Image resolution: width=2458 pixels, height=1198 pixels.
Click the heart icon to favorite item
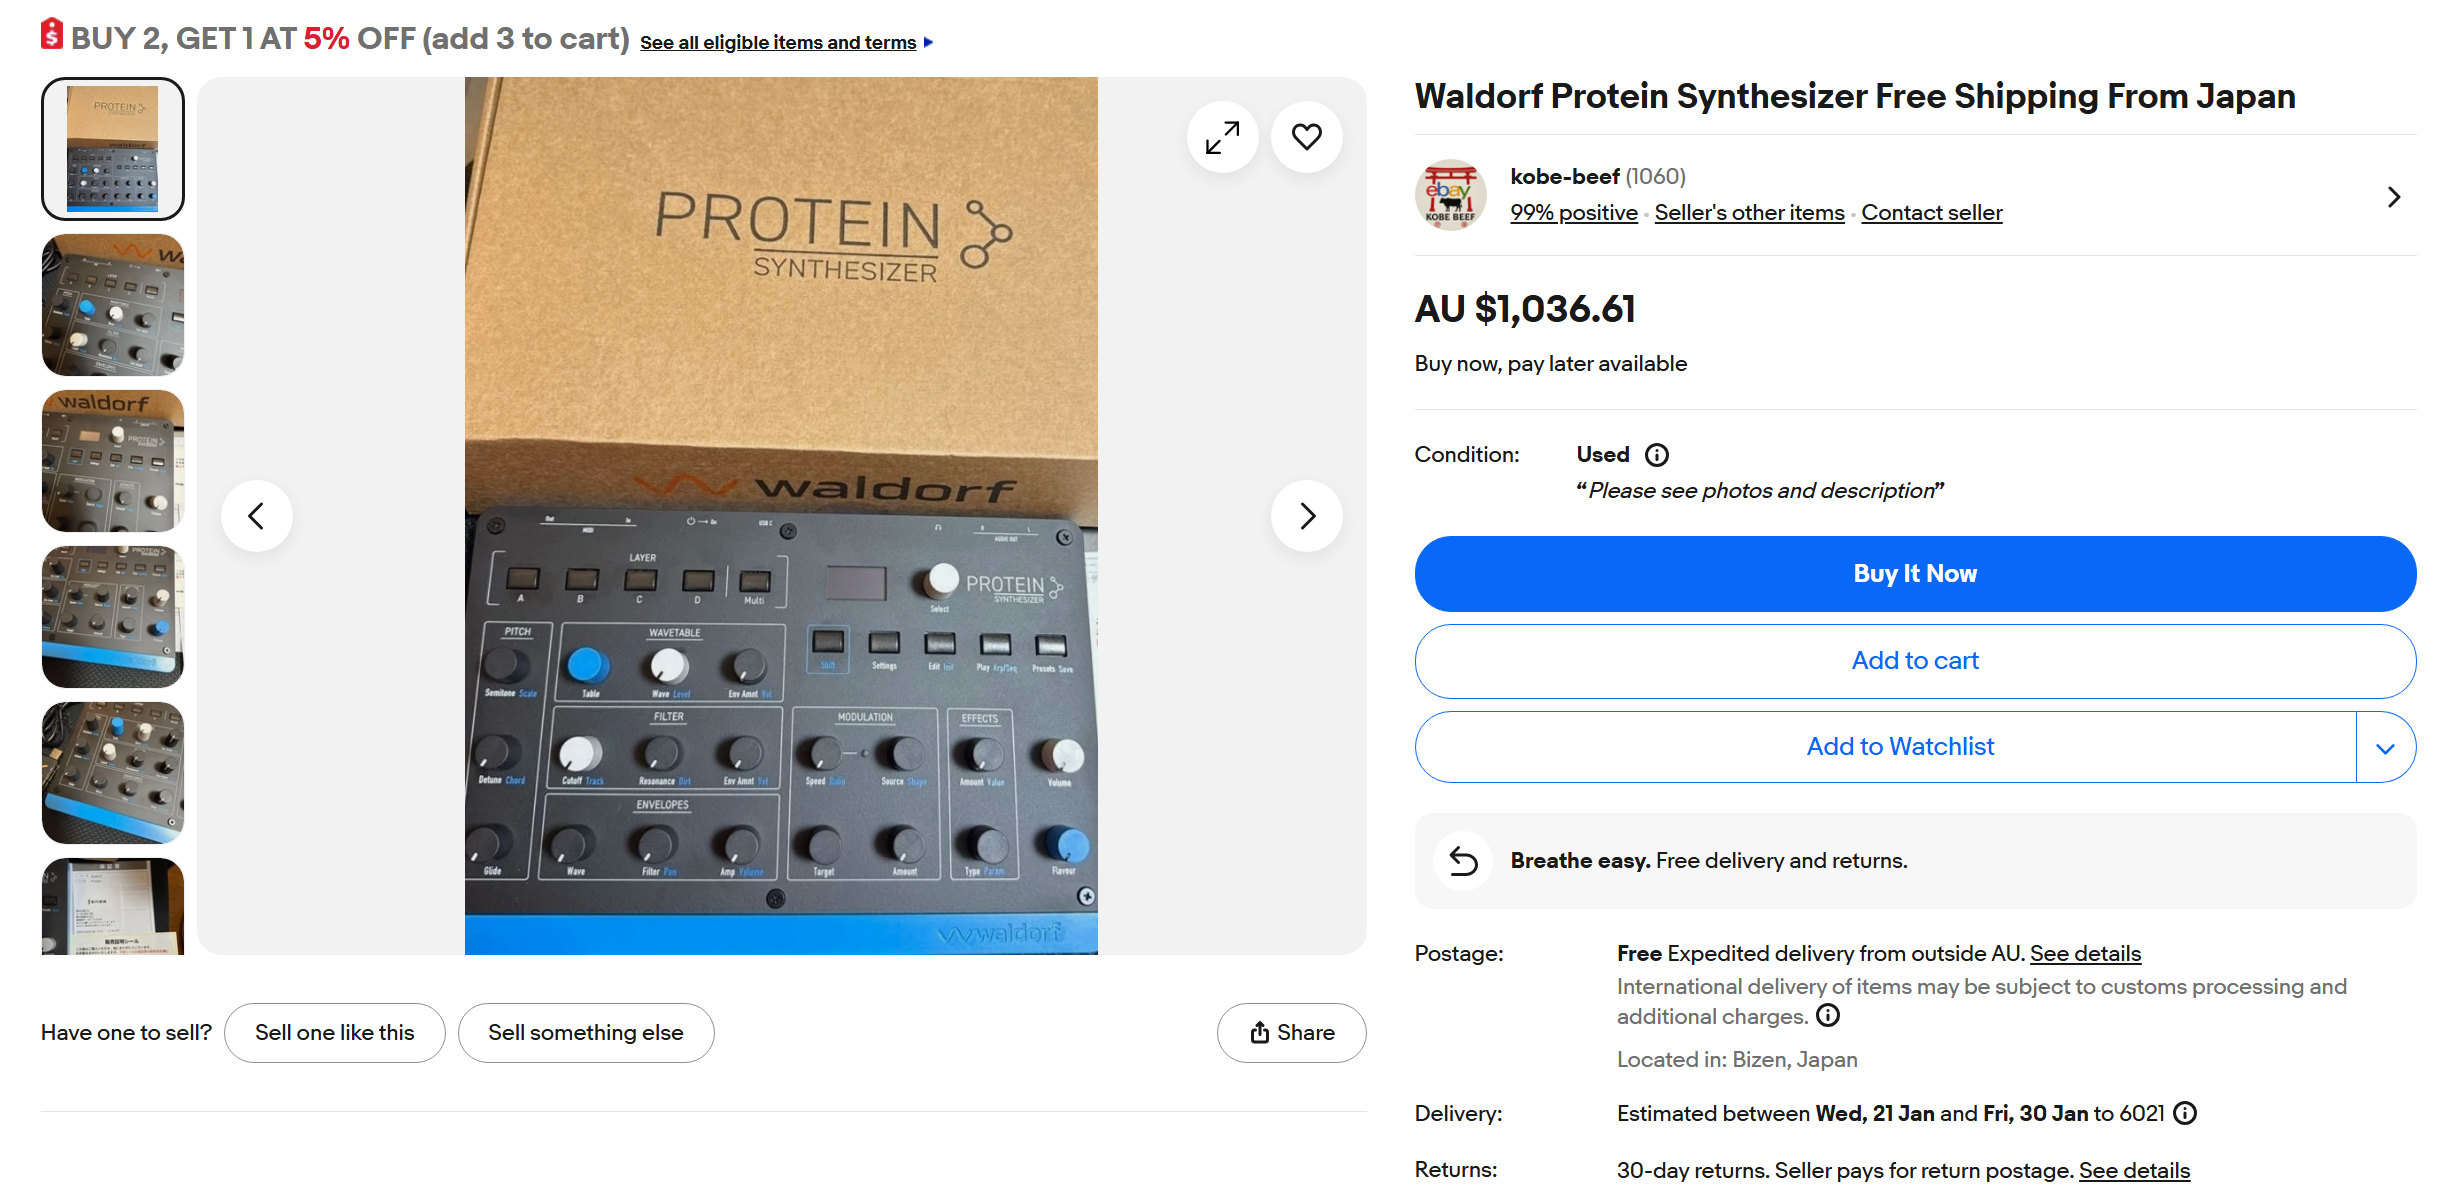pos(1306,137)
